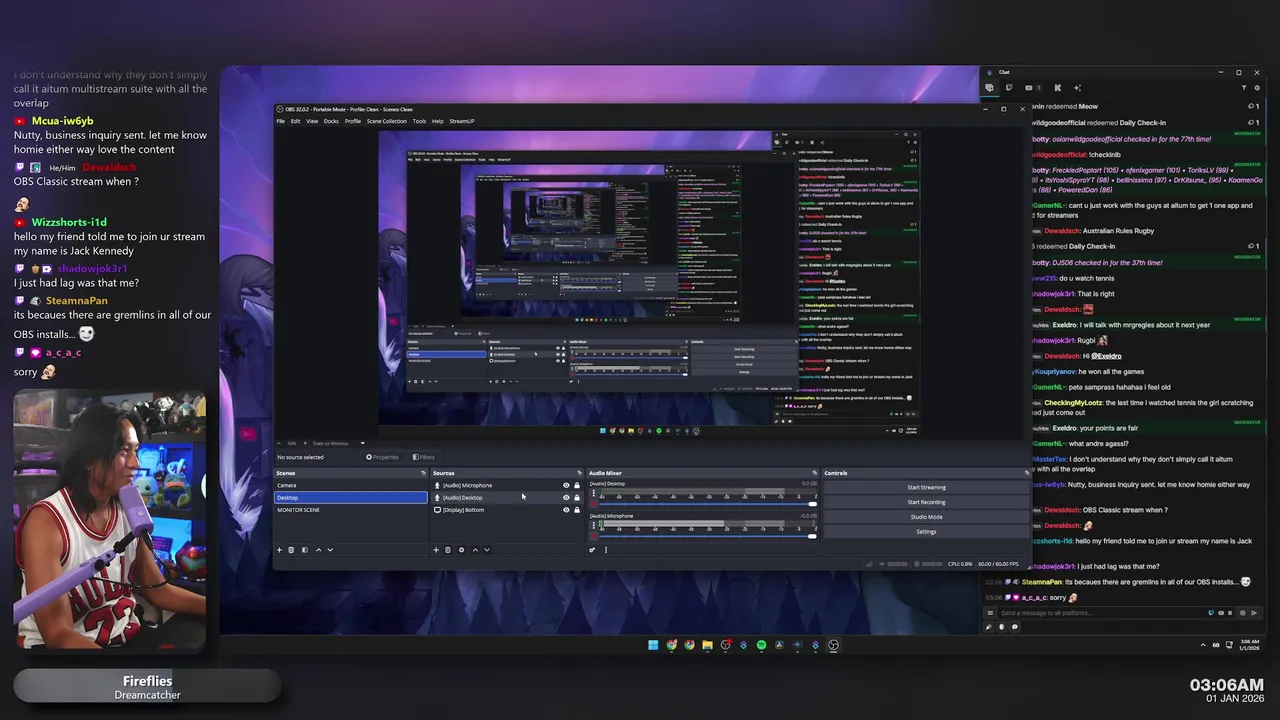This screenshot has height=720, width=1280.
Task: Open scene filters icon in Scenes dock
Action: pos(305,550)
